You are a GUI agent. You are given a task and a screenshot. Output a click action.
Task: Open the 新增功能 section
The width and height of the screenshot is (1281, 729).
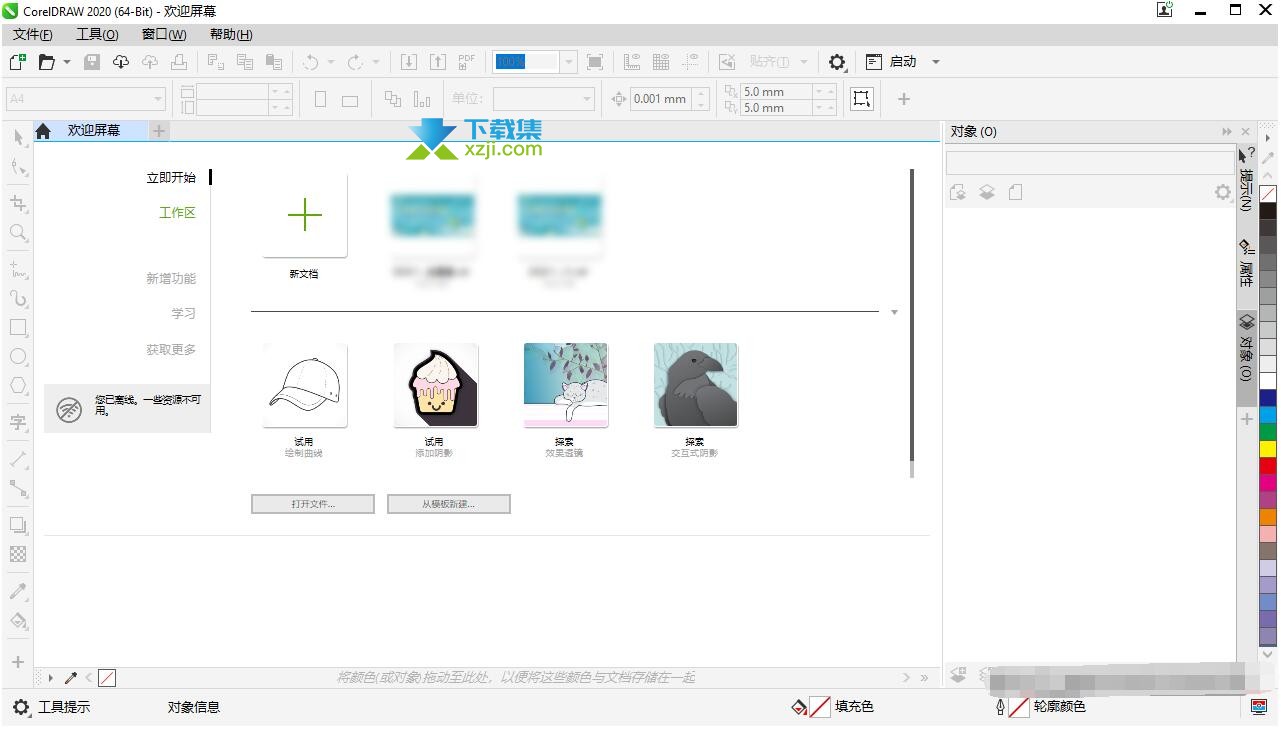[171, 279]
